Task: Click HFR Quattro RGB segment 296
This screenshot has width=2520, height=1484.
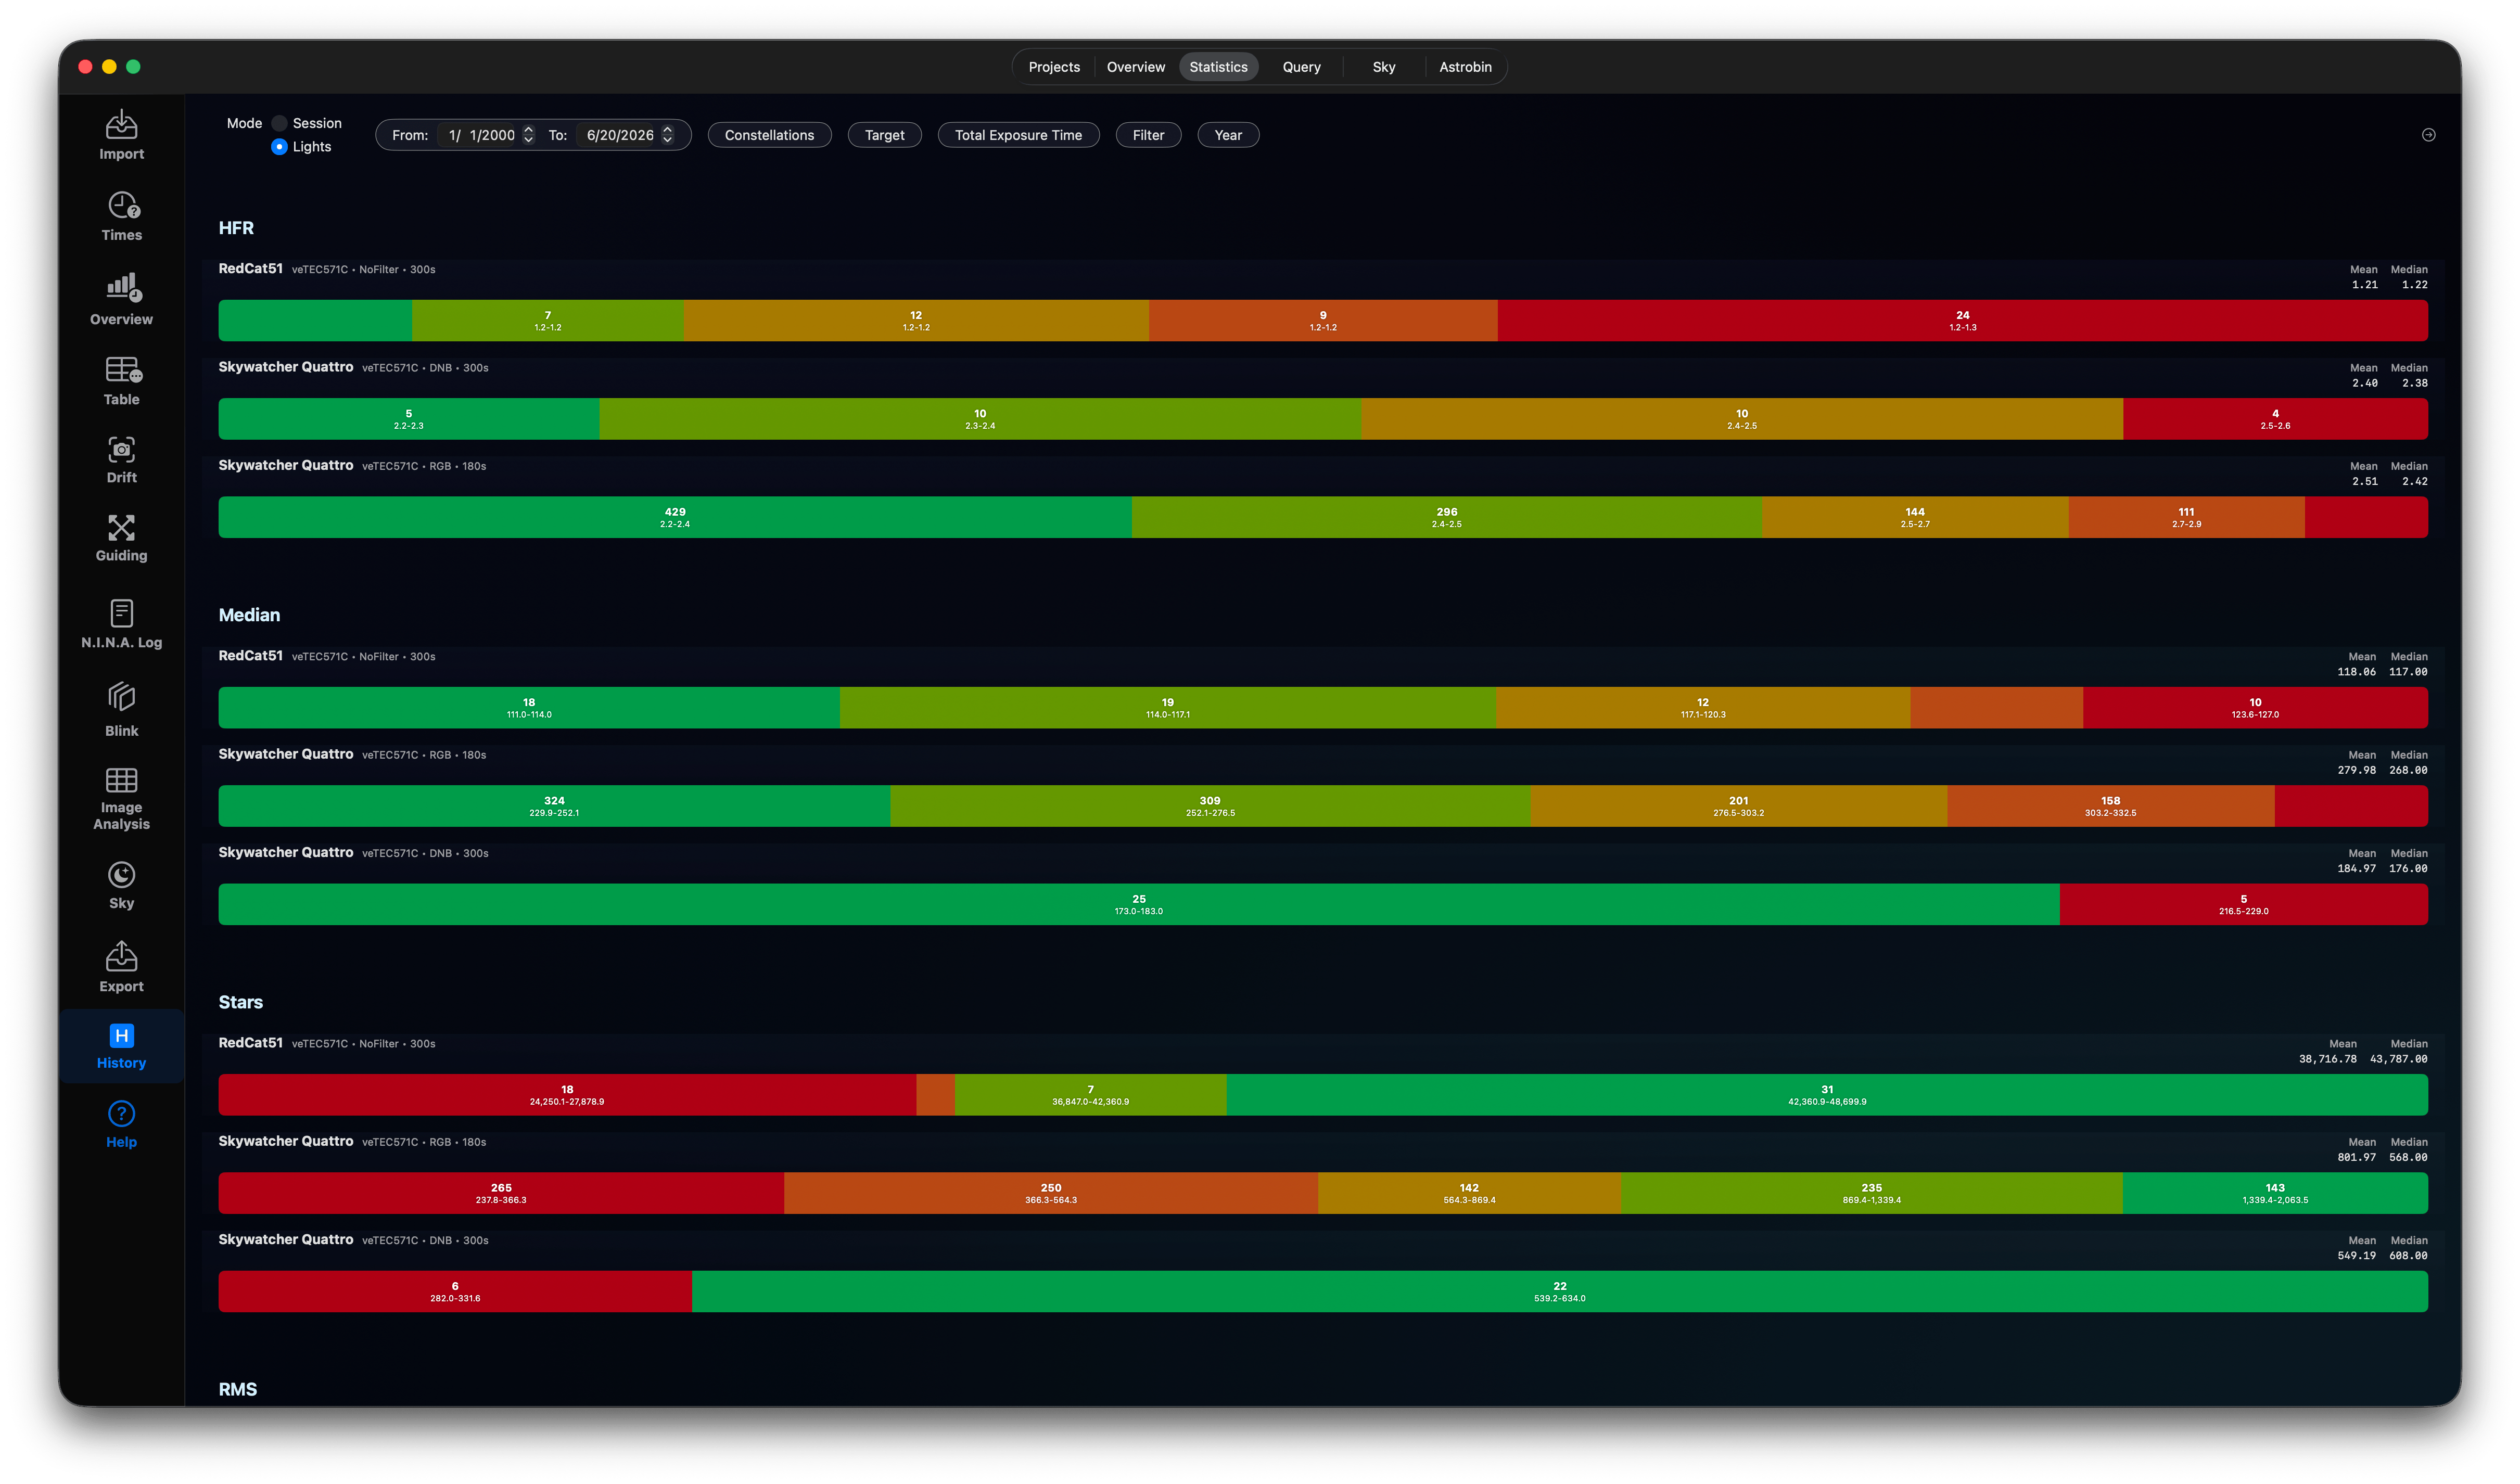Action: [1446, 517]
